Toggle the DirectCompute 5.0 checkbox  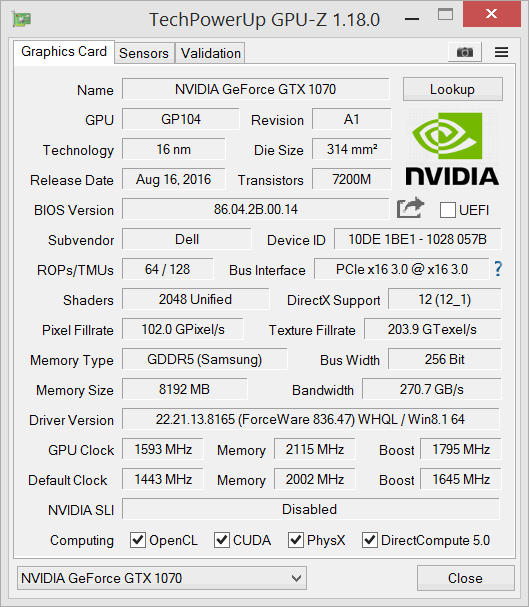click(x=370, y=540)
